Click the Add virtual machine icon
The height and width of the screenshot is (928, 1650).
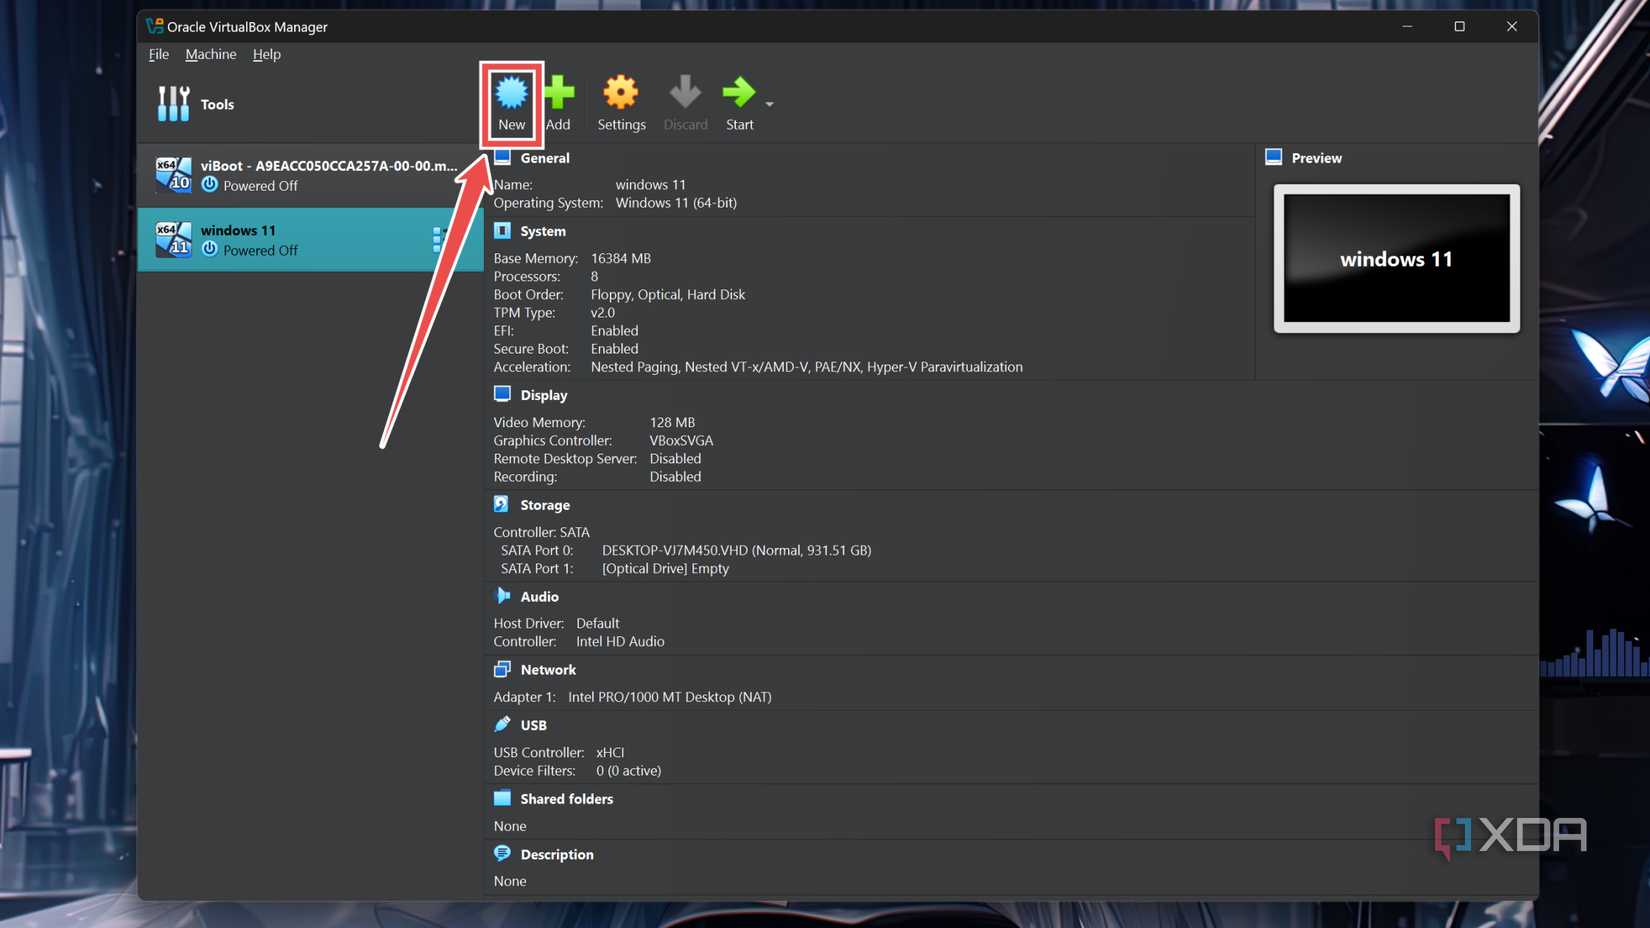(x=559, y=94)
